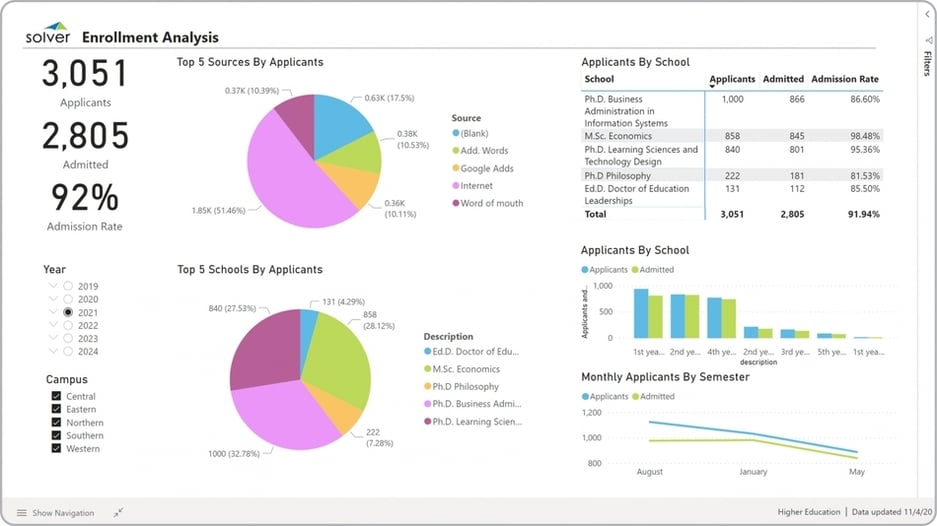The height and width of the screenshot is (526, 937).
Task: Expand the Filters pane with the chevron
Action: 927,15
